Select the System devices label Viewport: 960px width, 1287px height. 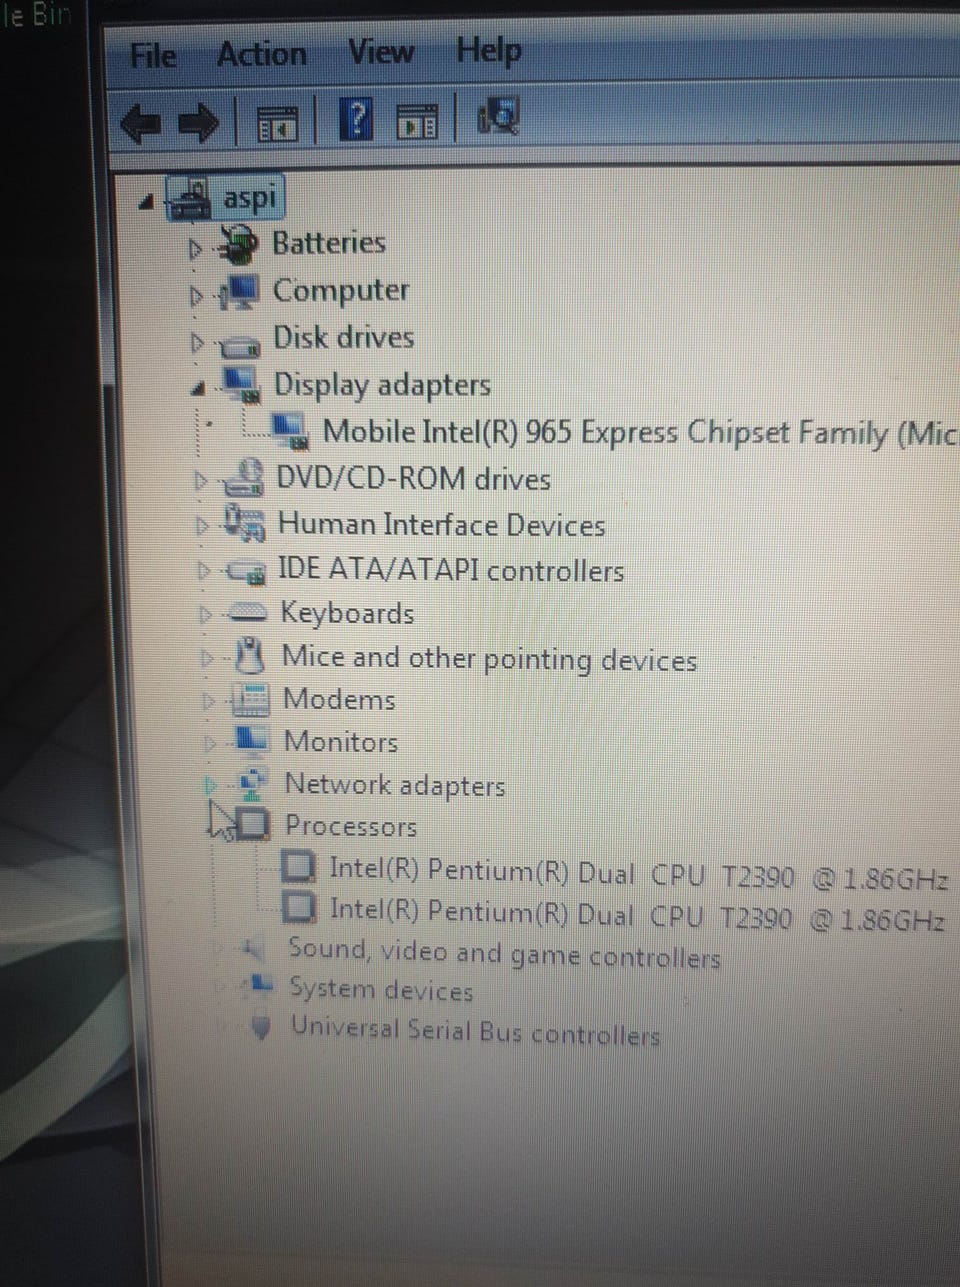tap(382, 990)
